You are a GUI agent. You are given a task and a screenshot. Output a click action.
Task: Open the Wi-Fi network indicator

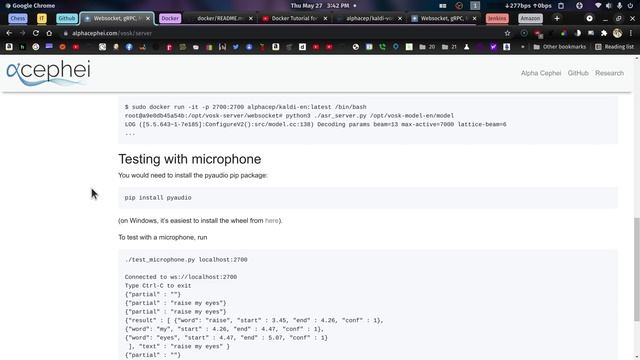click(598, 6)
